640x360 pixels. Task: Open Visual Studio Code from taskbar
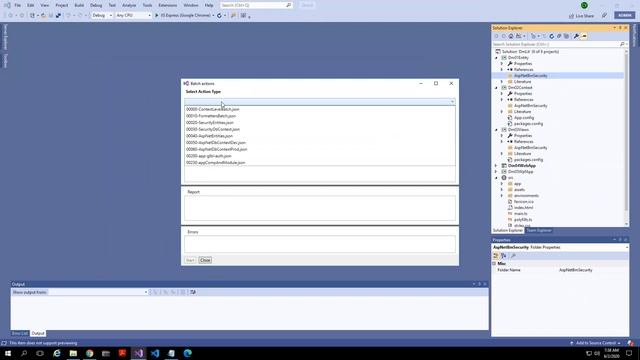tap(155, 353)
